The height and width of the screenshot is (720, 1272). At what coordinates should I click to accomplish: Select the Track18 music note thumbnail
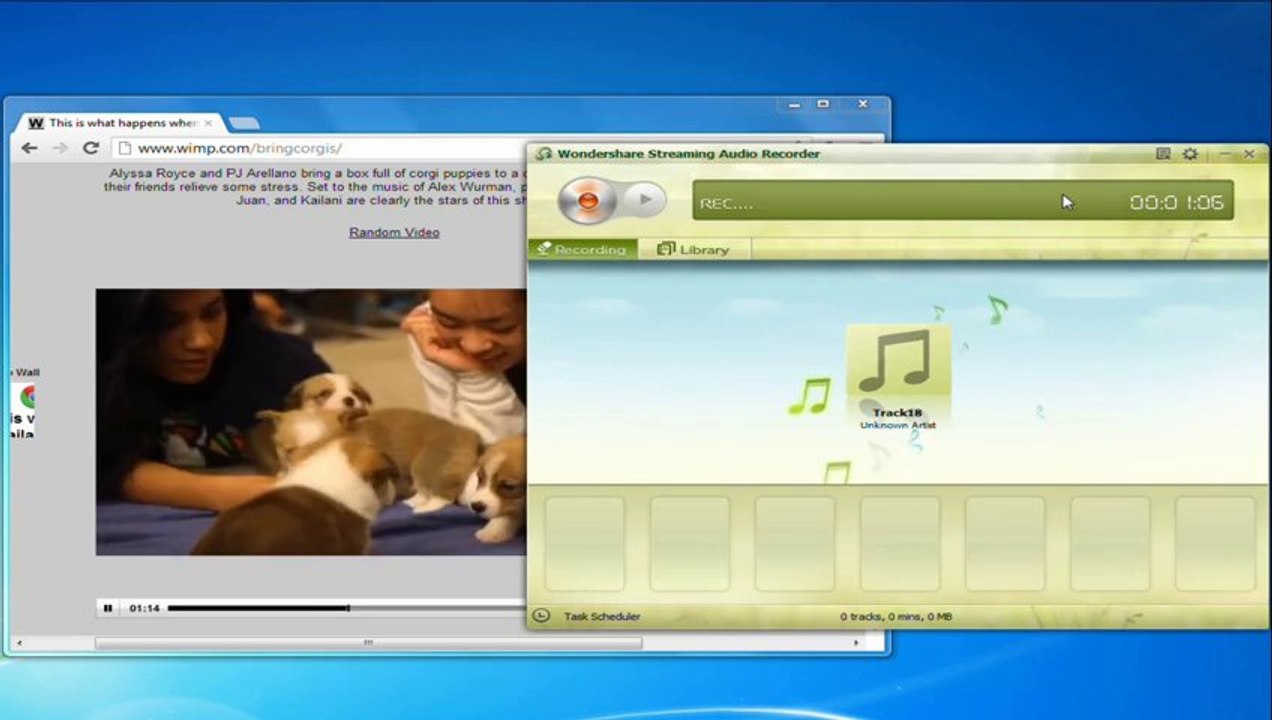tap(898, 361)
